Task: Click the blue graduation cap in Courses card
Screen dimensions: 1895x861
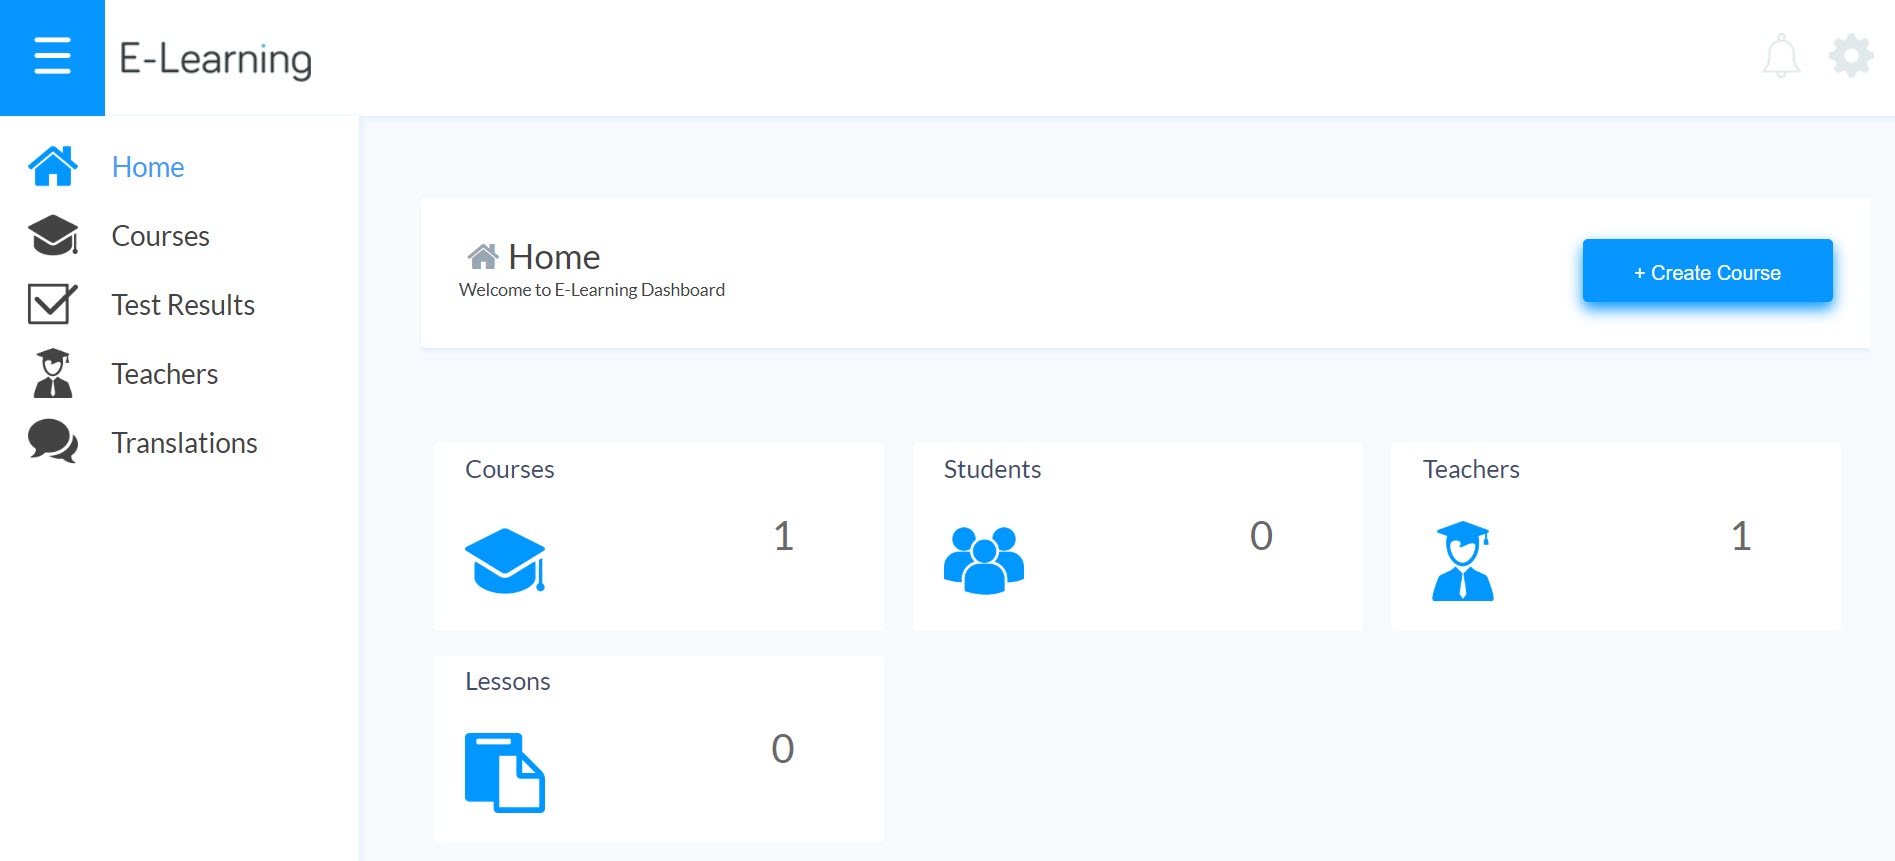Action: [x=505, y=560]
